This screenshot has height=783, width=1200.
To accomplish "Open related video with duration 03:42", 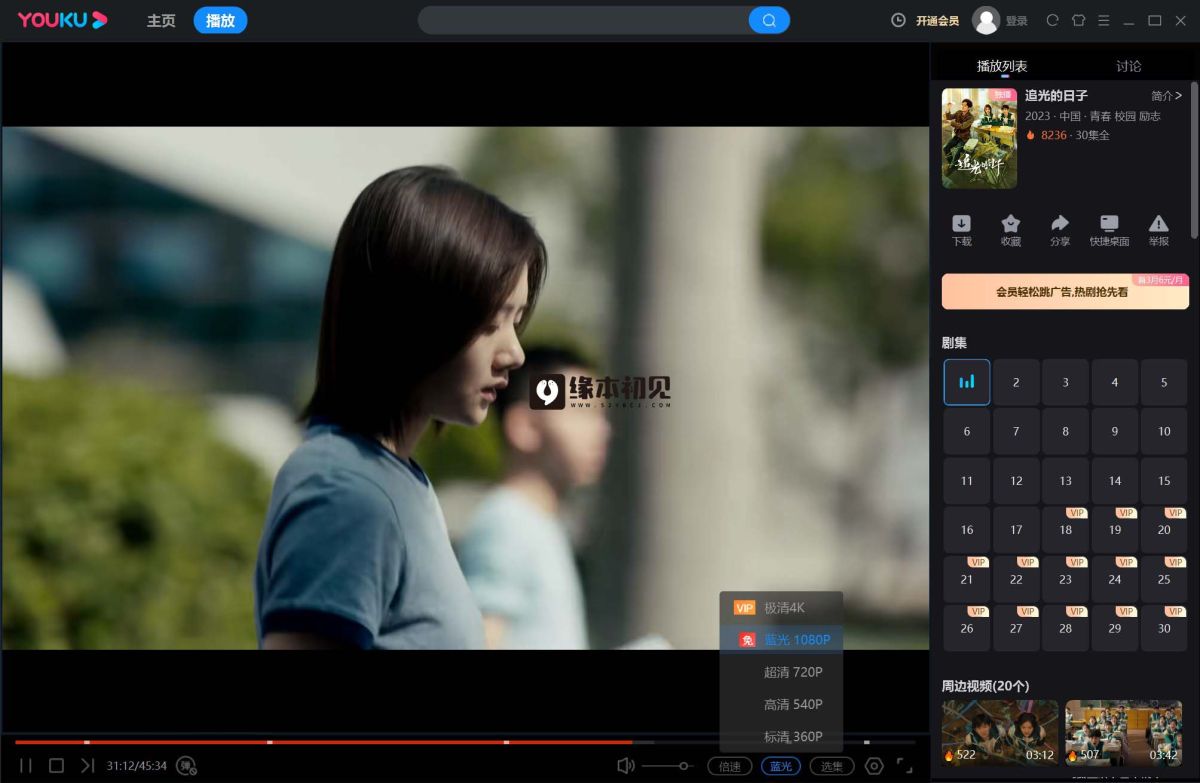I will click(1124, 733).
